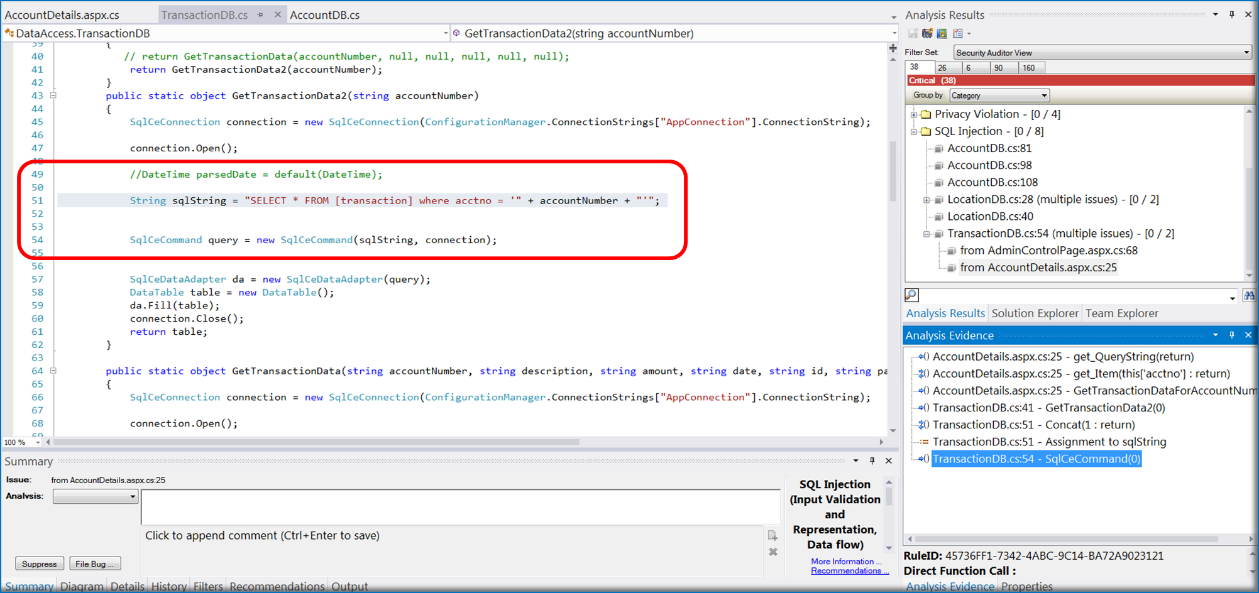Click the third Analysis Results toolbar icon
This screenshot has width=1259, height=593.
(x=942, y=33)
